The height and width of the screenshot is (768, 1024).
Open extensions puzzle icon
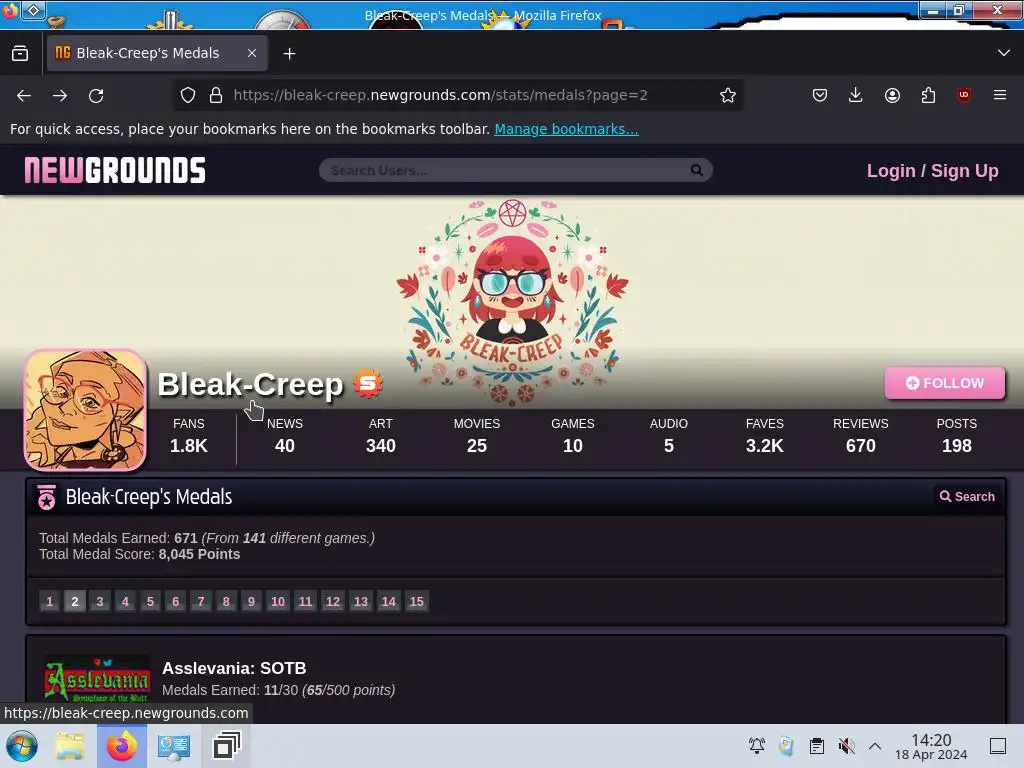[928, 95]
